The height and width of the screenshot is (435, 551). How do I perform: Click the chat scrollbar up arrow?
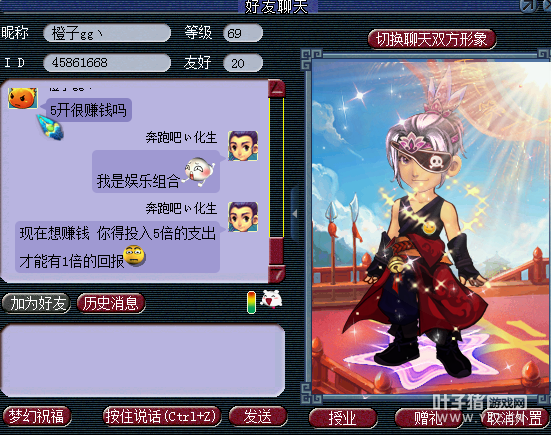click(277, 89)
